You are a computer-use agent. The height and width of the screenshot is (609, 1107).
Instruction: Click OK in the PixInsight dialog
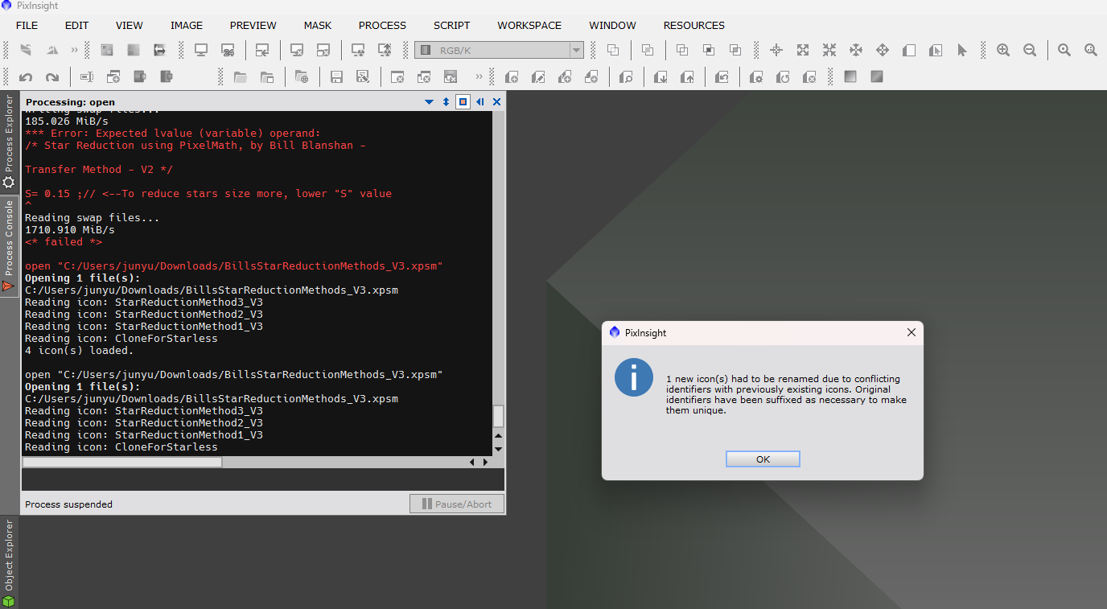point(763,459)
